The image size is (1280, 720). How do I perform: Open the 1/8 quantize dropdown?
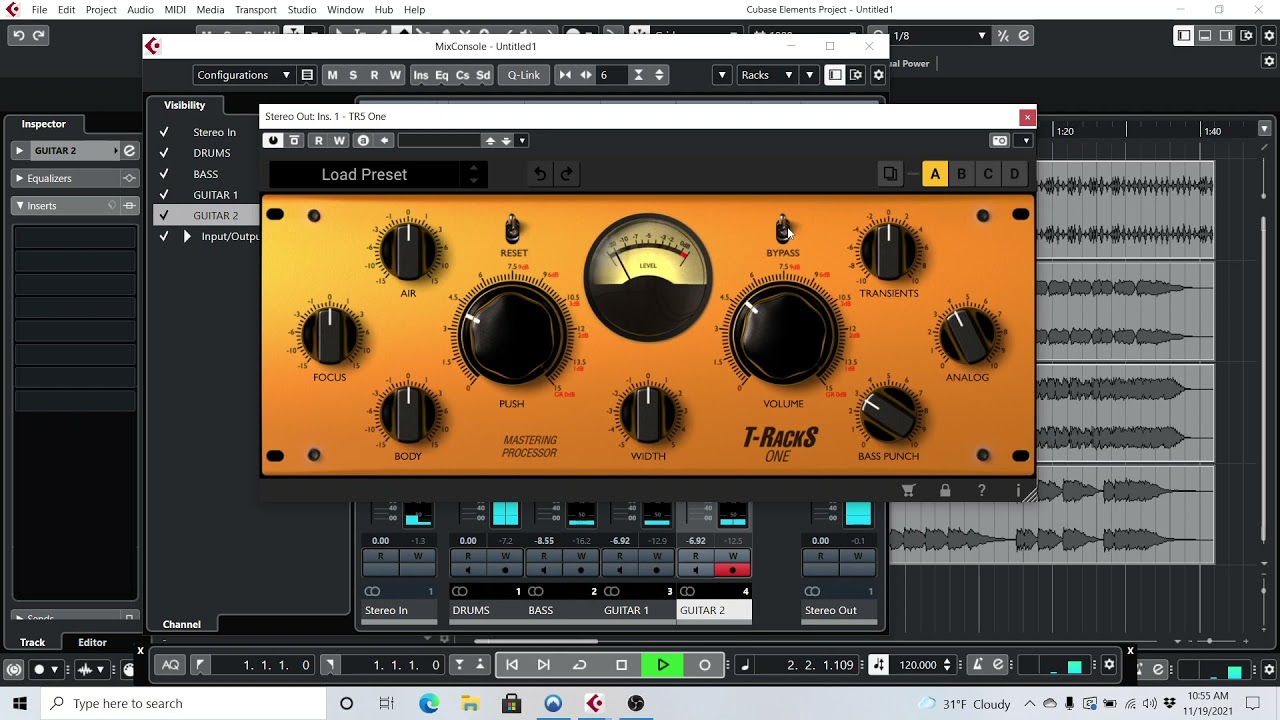pos(939,36)
